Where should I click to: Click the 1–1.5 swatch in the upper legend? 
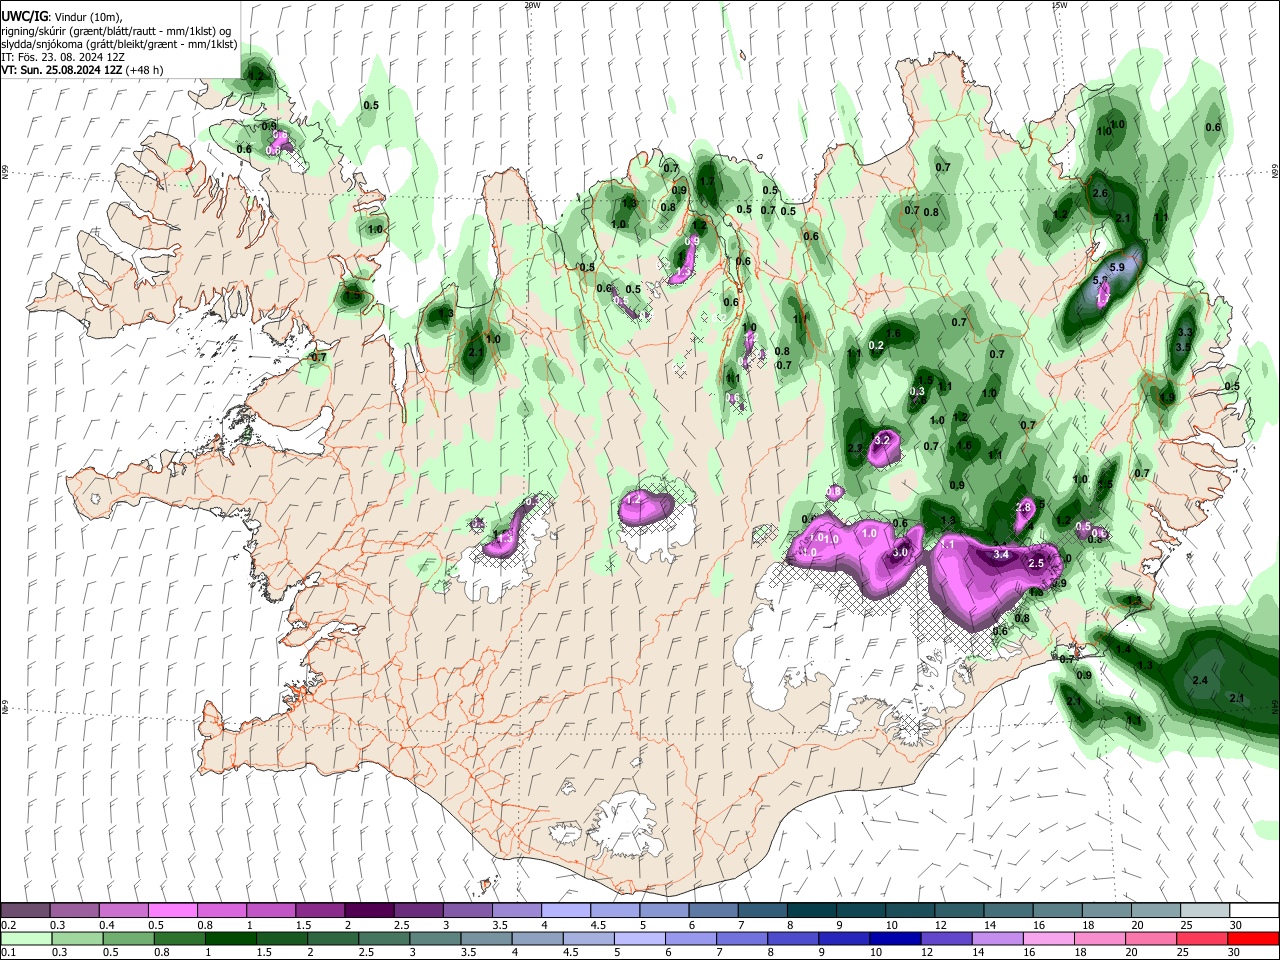pos(271,911)
